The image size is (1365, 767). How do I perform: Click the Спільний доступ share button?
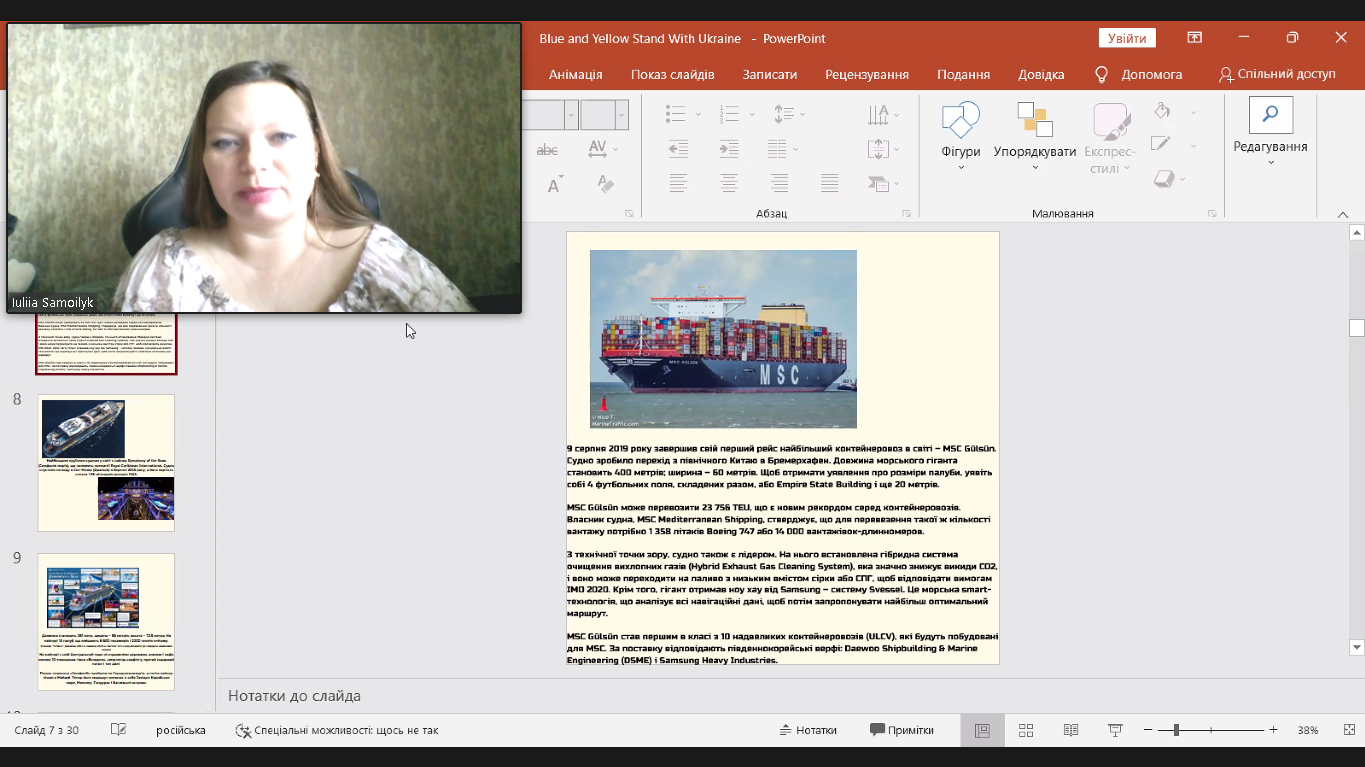(x=1277, y=75)
